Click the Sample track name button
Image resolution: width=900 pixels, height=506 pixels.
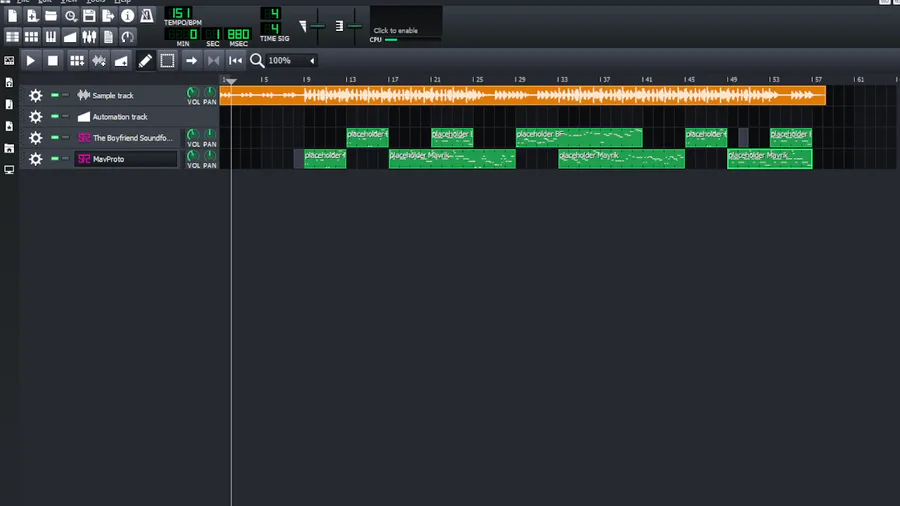(x=126, y=95)
